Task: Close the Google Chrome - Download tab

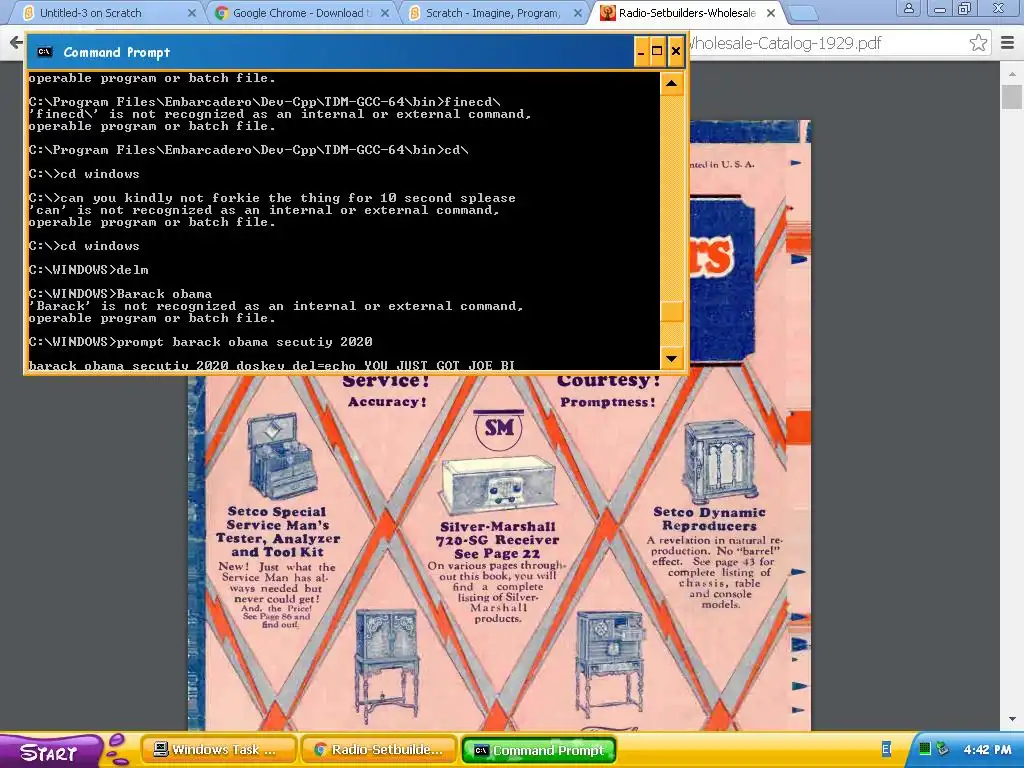Action: pos(385,13)
